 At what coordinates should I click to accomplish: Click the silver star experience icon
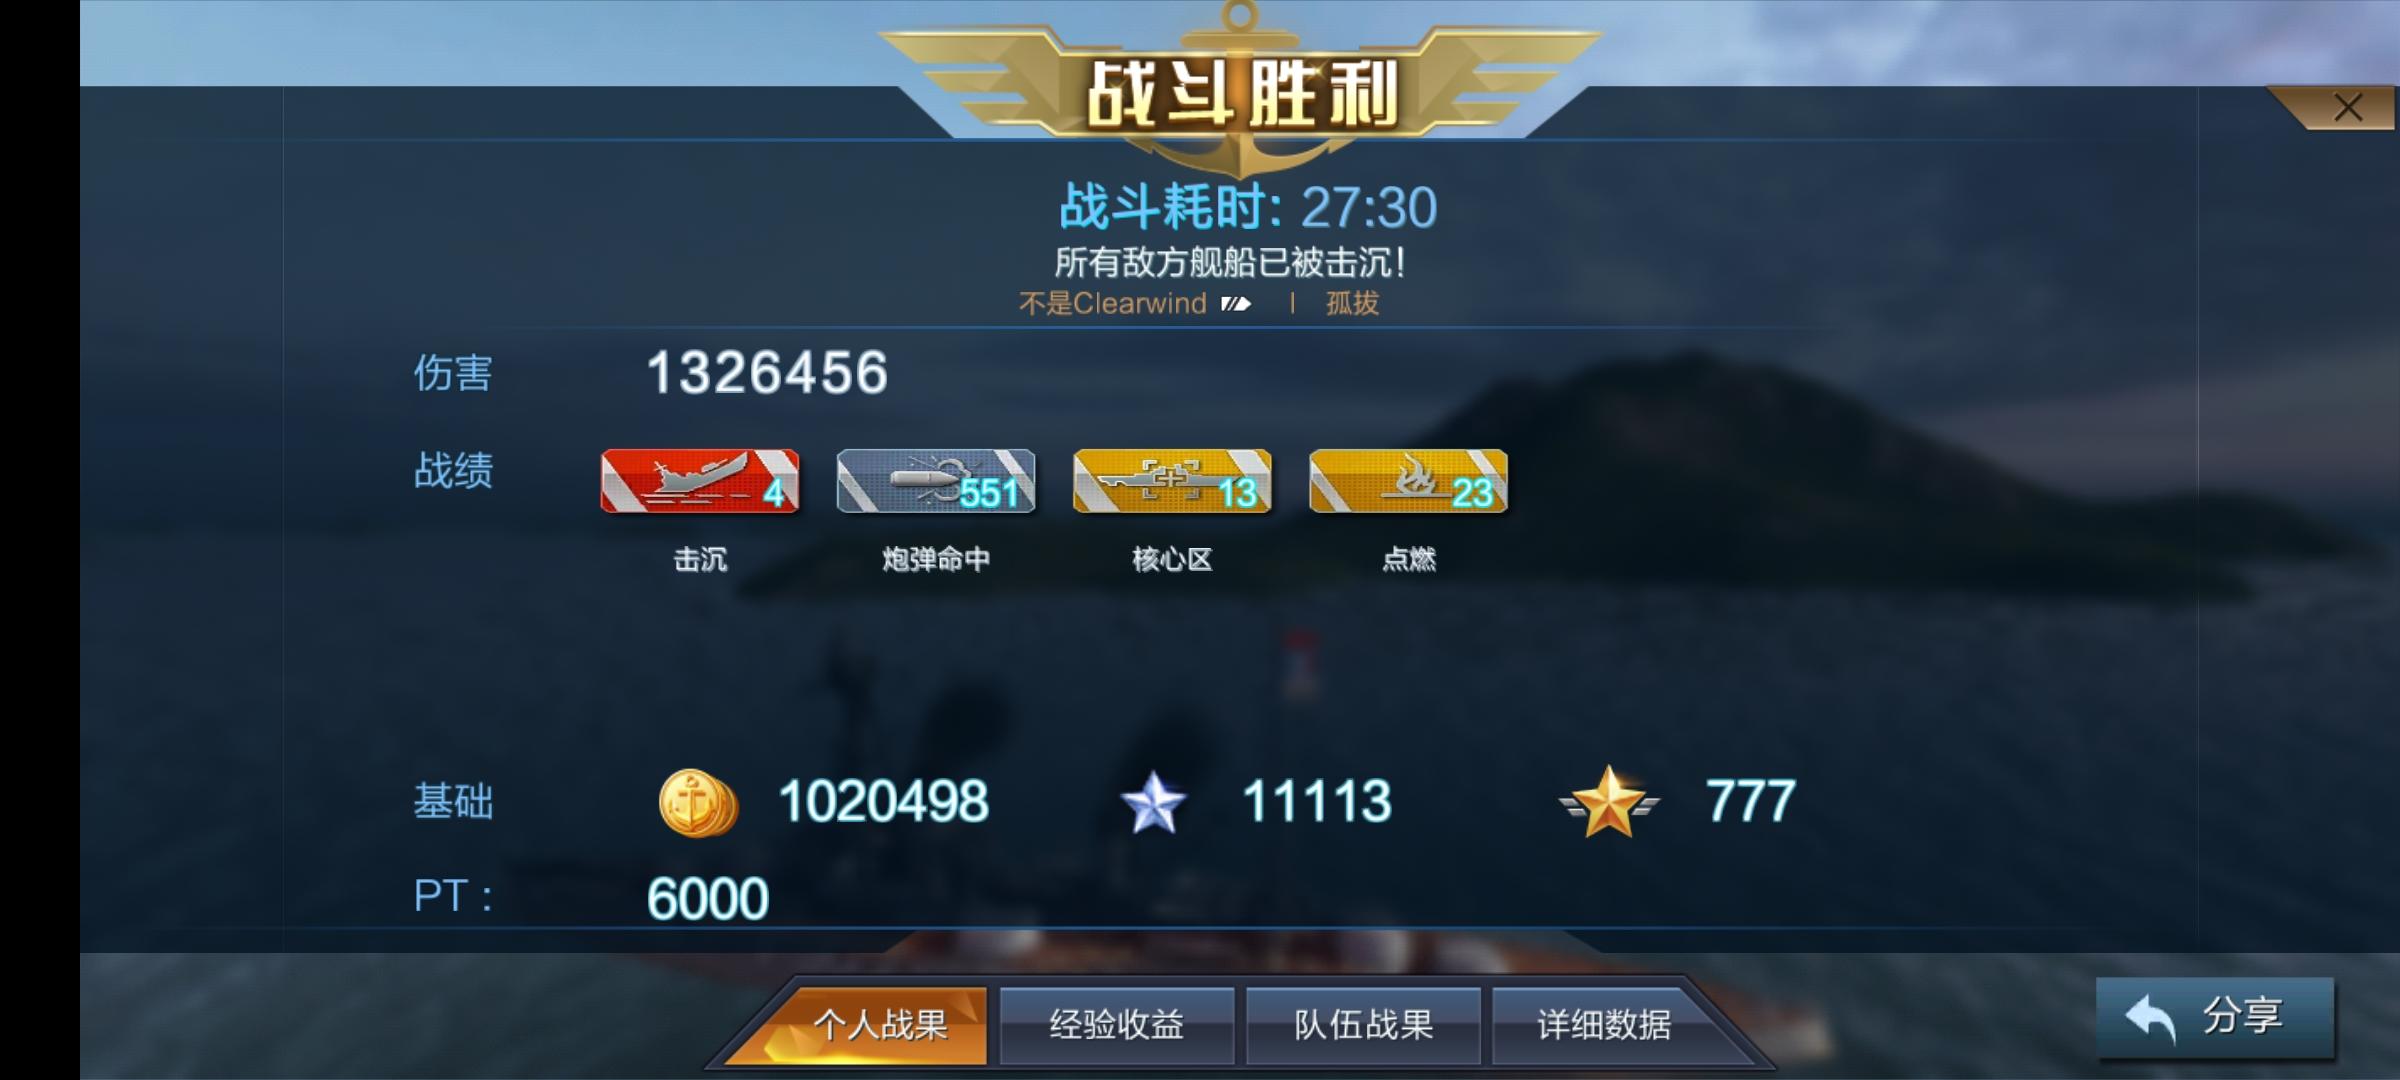[x=1153, y=803]
